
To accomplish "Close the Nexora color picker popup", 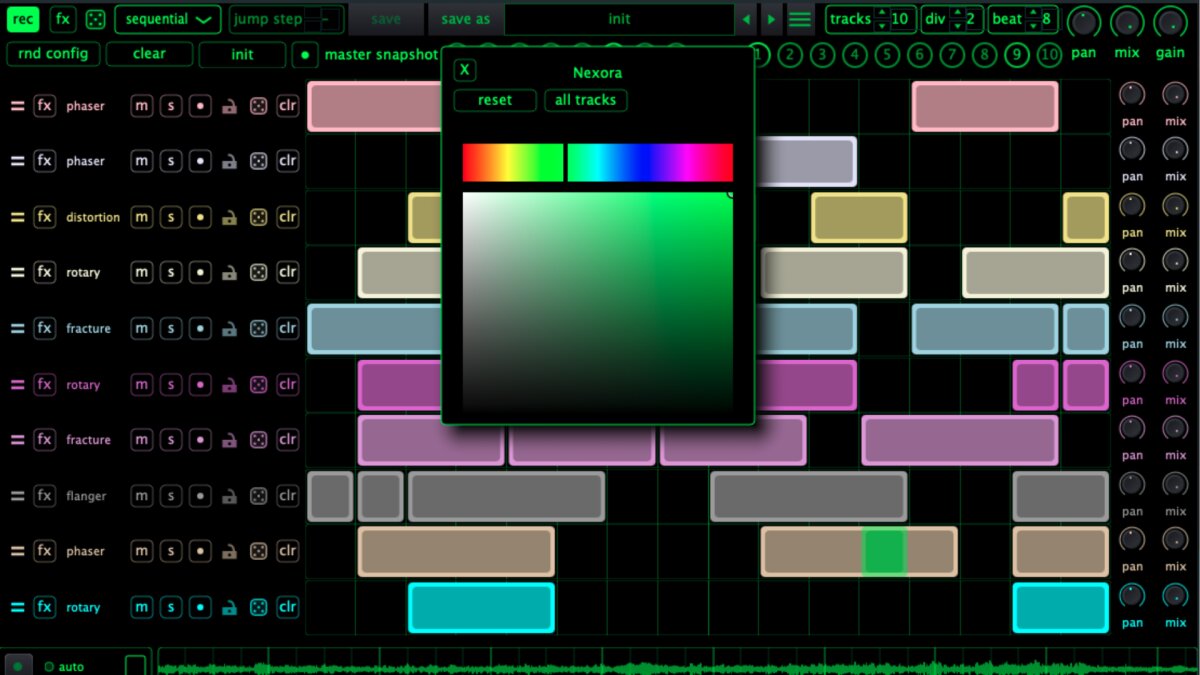I will 465,70.
